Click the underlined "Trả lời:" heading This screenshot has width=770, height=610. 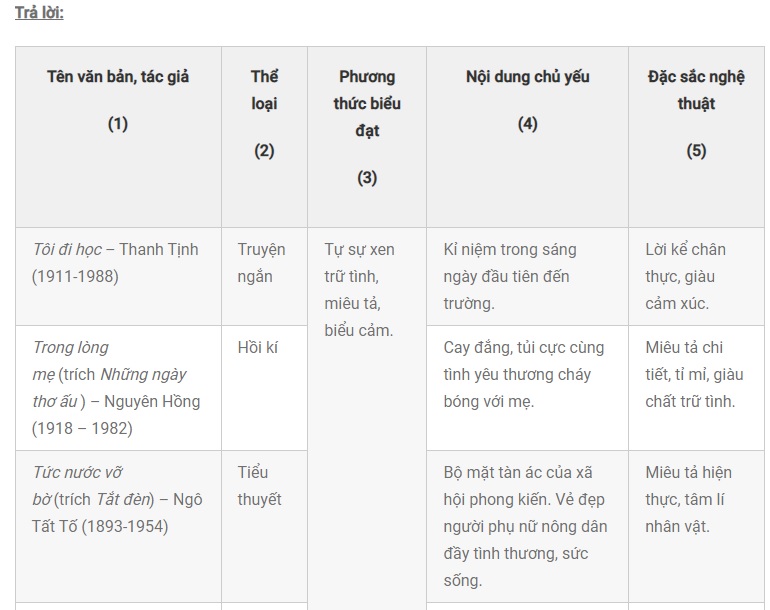tap(39, 13)
